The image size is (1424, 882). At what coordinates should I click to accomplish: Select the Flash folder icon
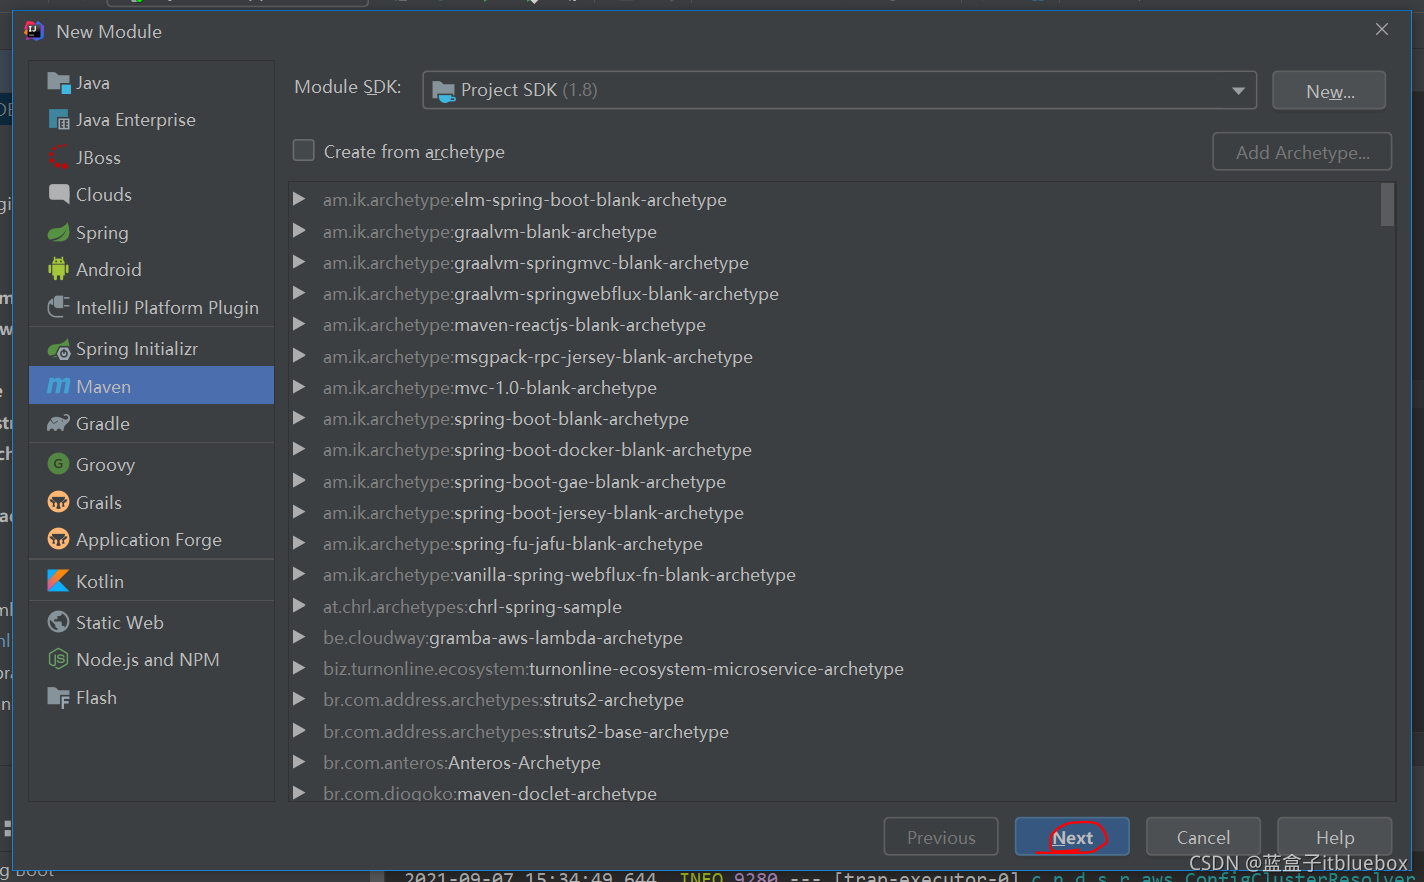tap(58, 697)
